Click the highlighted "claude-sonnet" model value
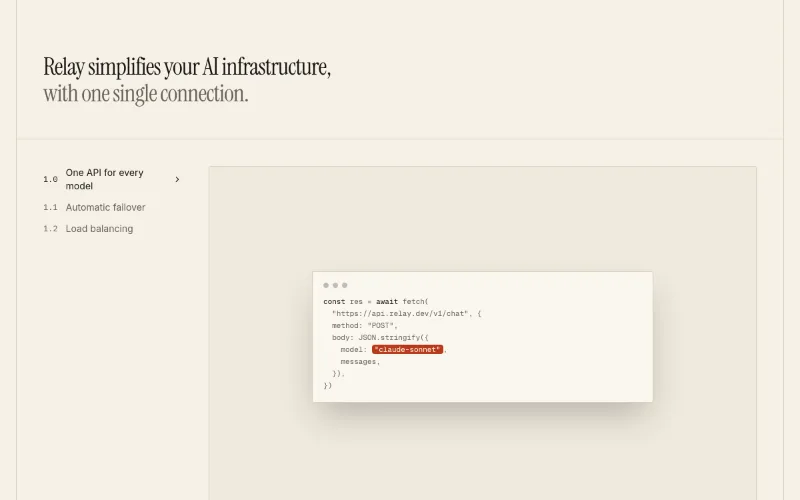This screenshot has height=500, width=800. (x=407, y=349)
